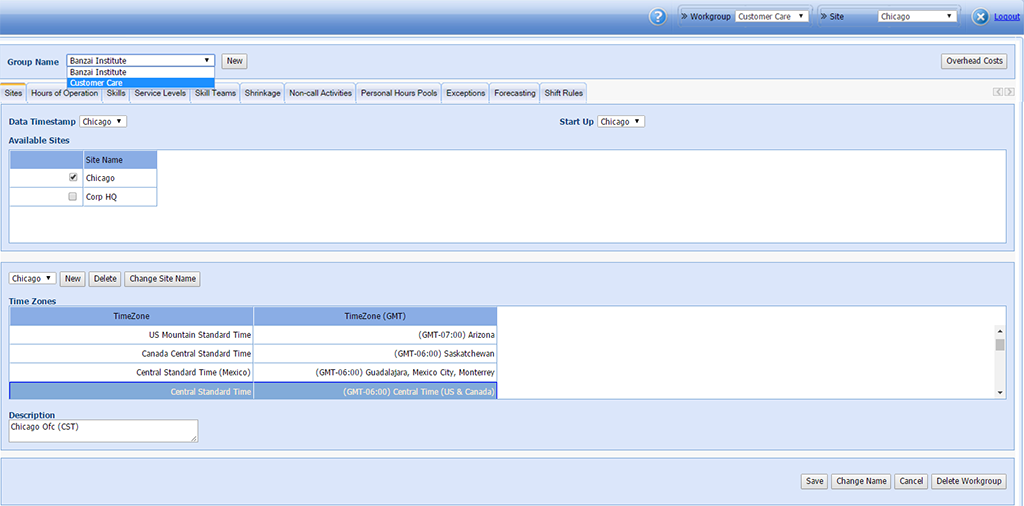
Task: Uncheck the Chicago site checkbox
Action: click(72, 177)
